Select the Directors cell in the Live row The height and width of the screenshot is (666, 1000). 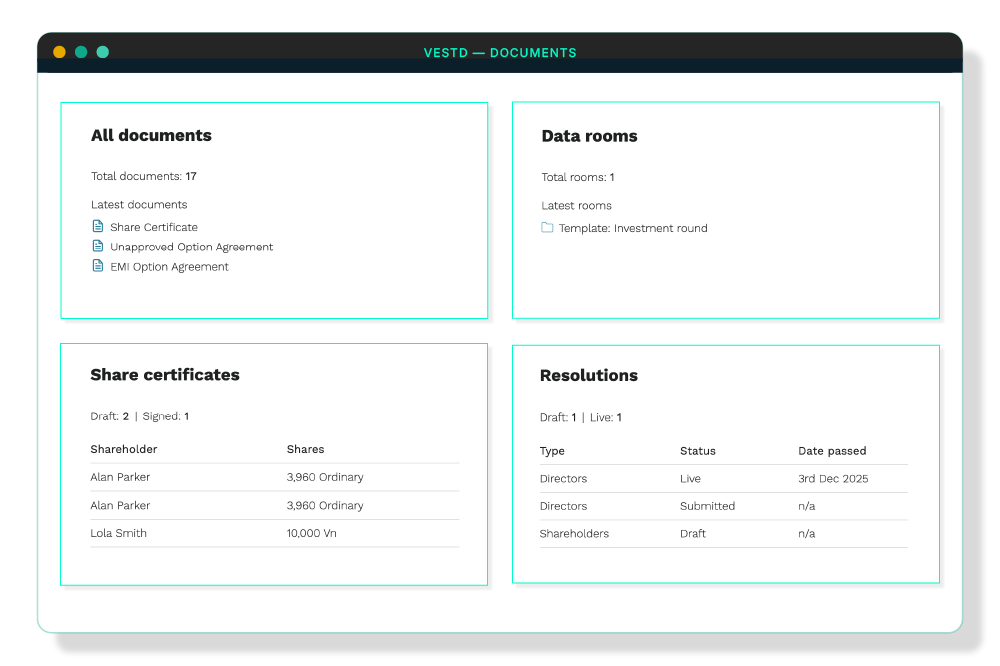pyautogui.click(x=564, y=478)
